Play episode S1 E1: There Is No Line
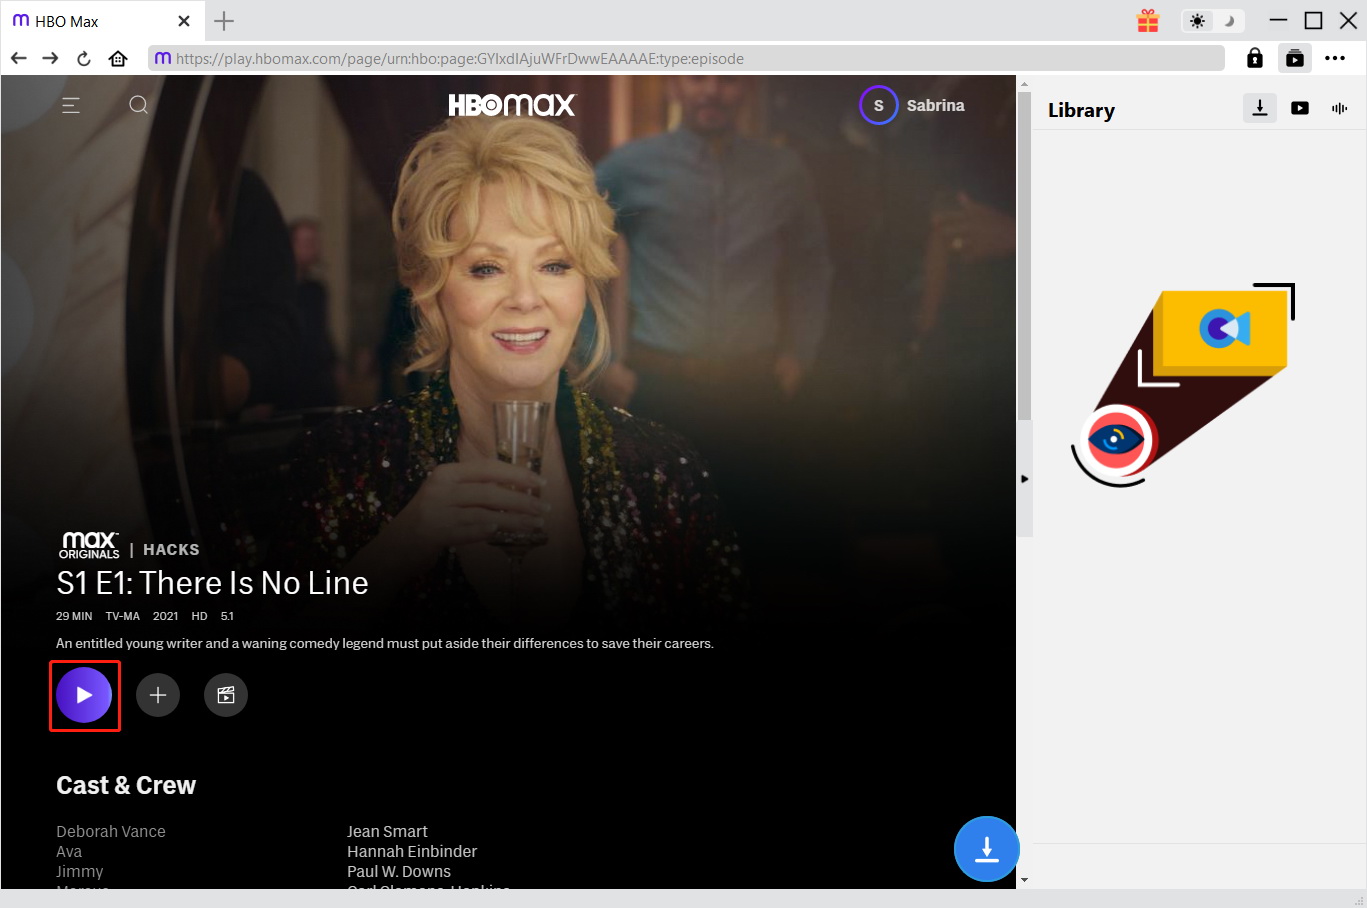Viewport: 1367px width, 908px height. pos(84,694)
